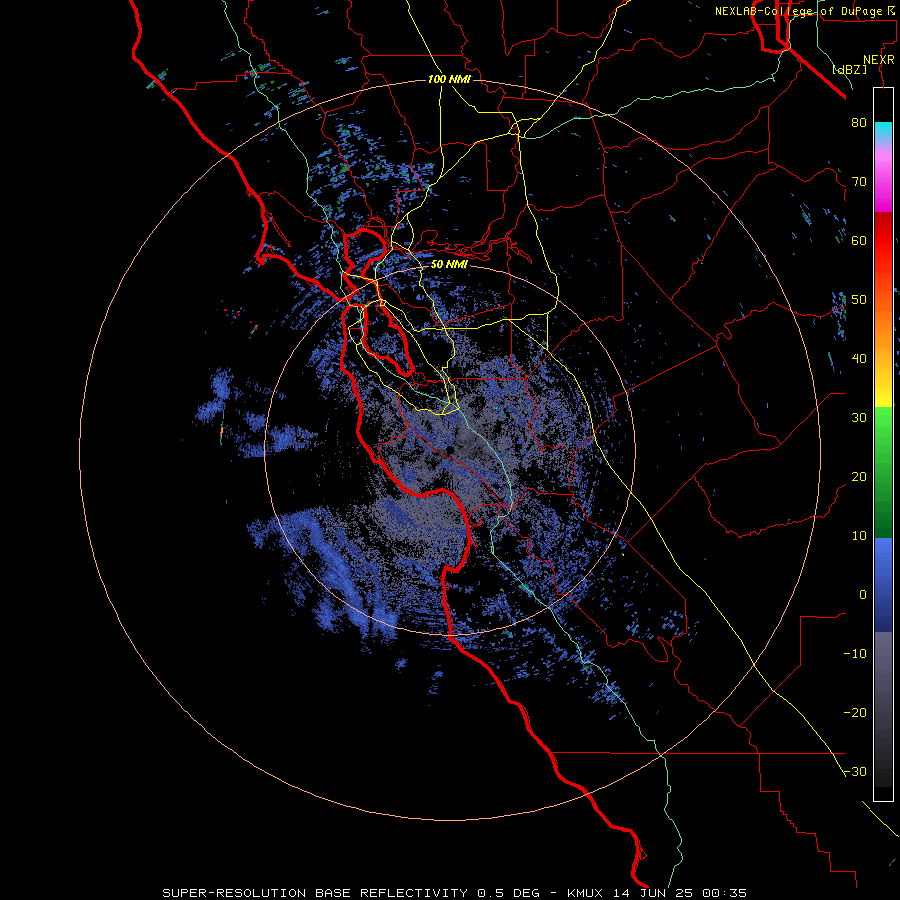
Task: Click the -20 value on the dBZ scale
Action: (x=855, y=713)
